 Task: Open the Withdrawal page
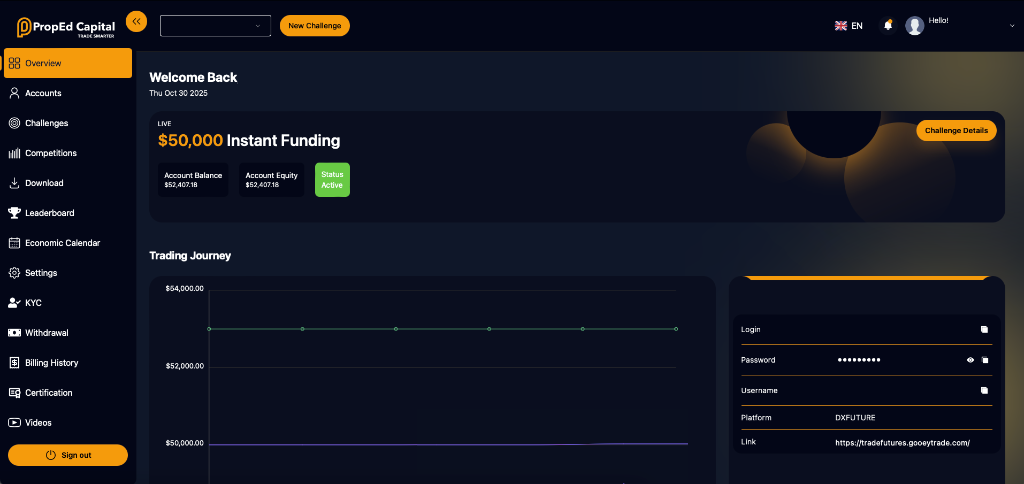[68, 333]
